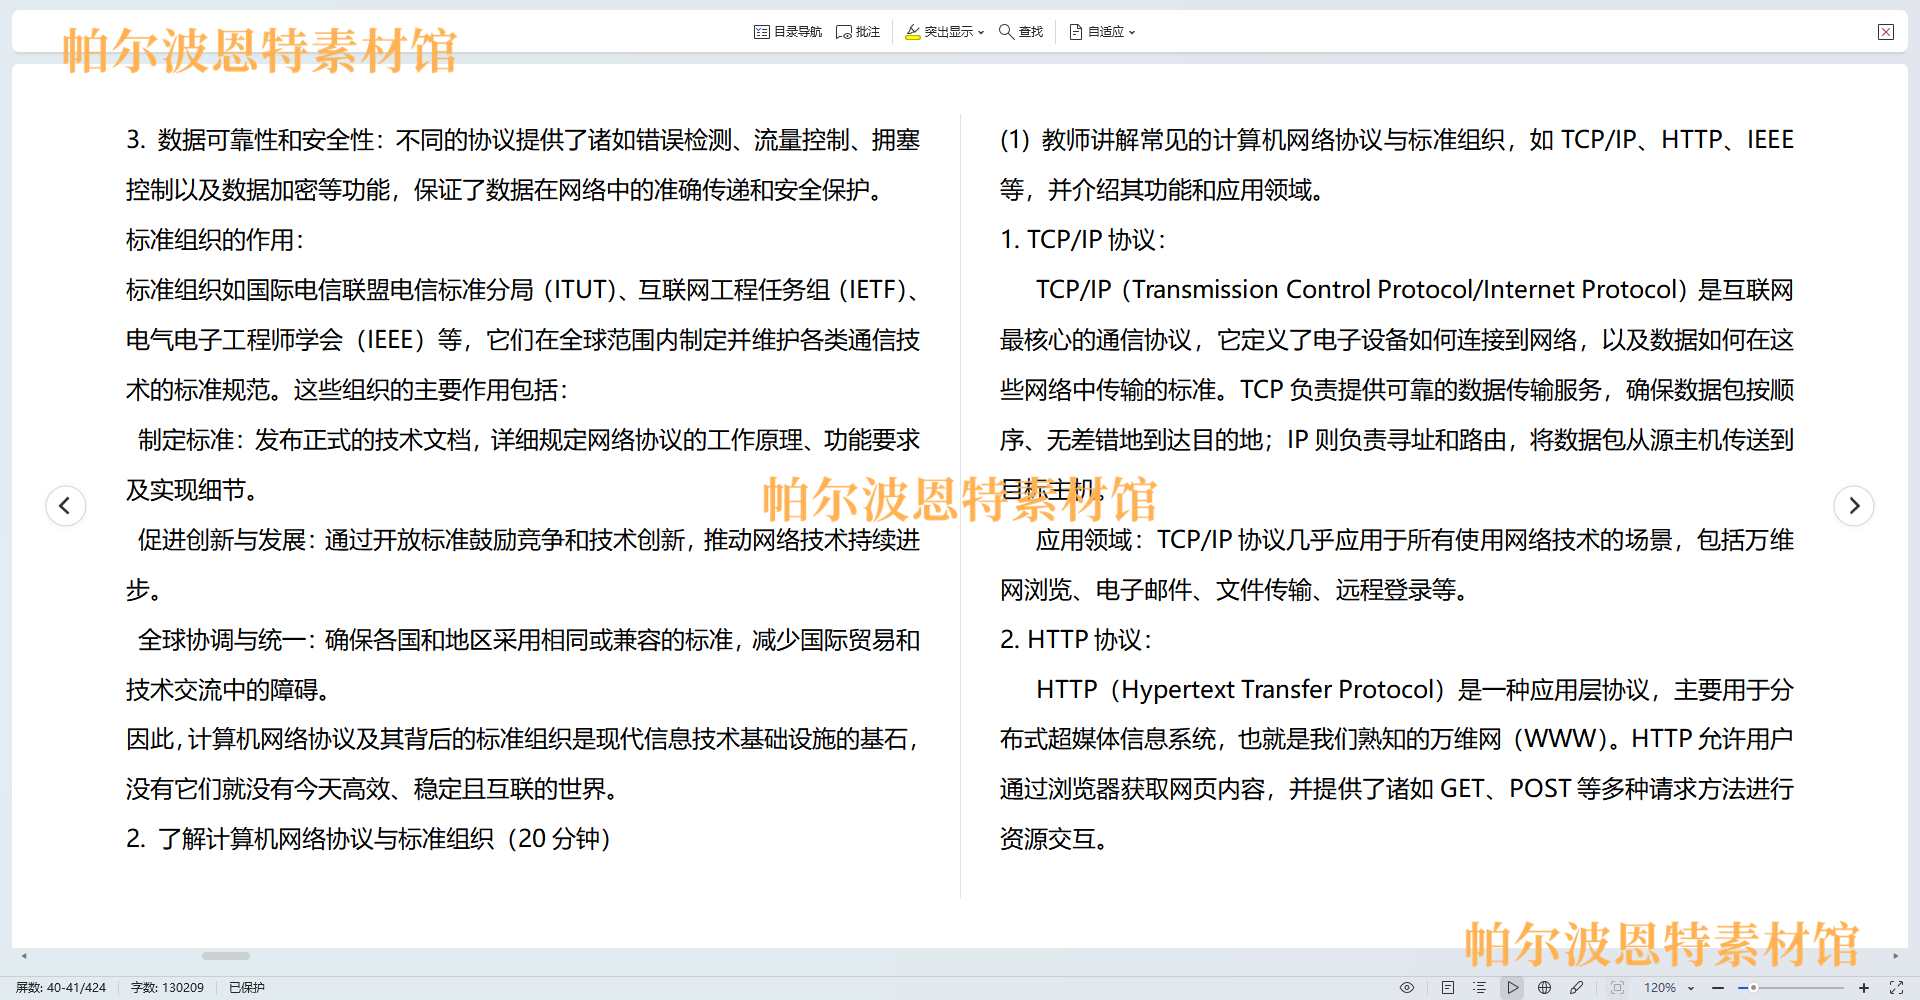Expand the 突出显示 dropdown arrow
The width and height of the screenshot is (1920, 1000).
[981, 32]
